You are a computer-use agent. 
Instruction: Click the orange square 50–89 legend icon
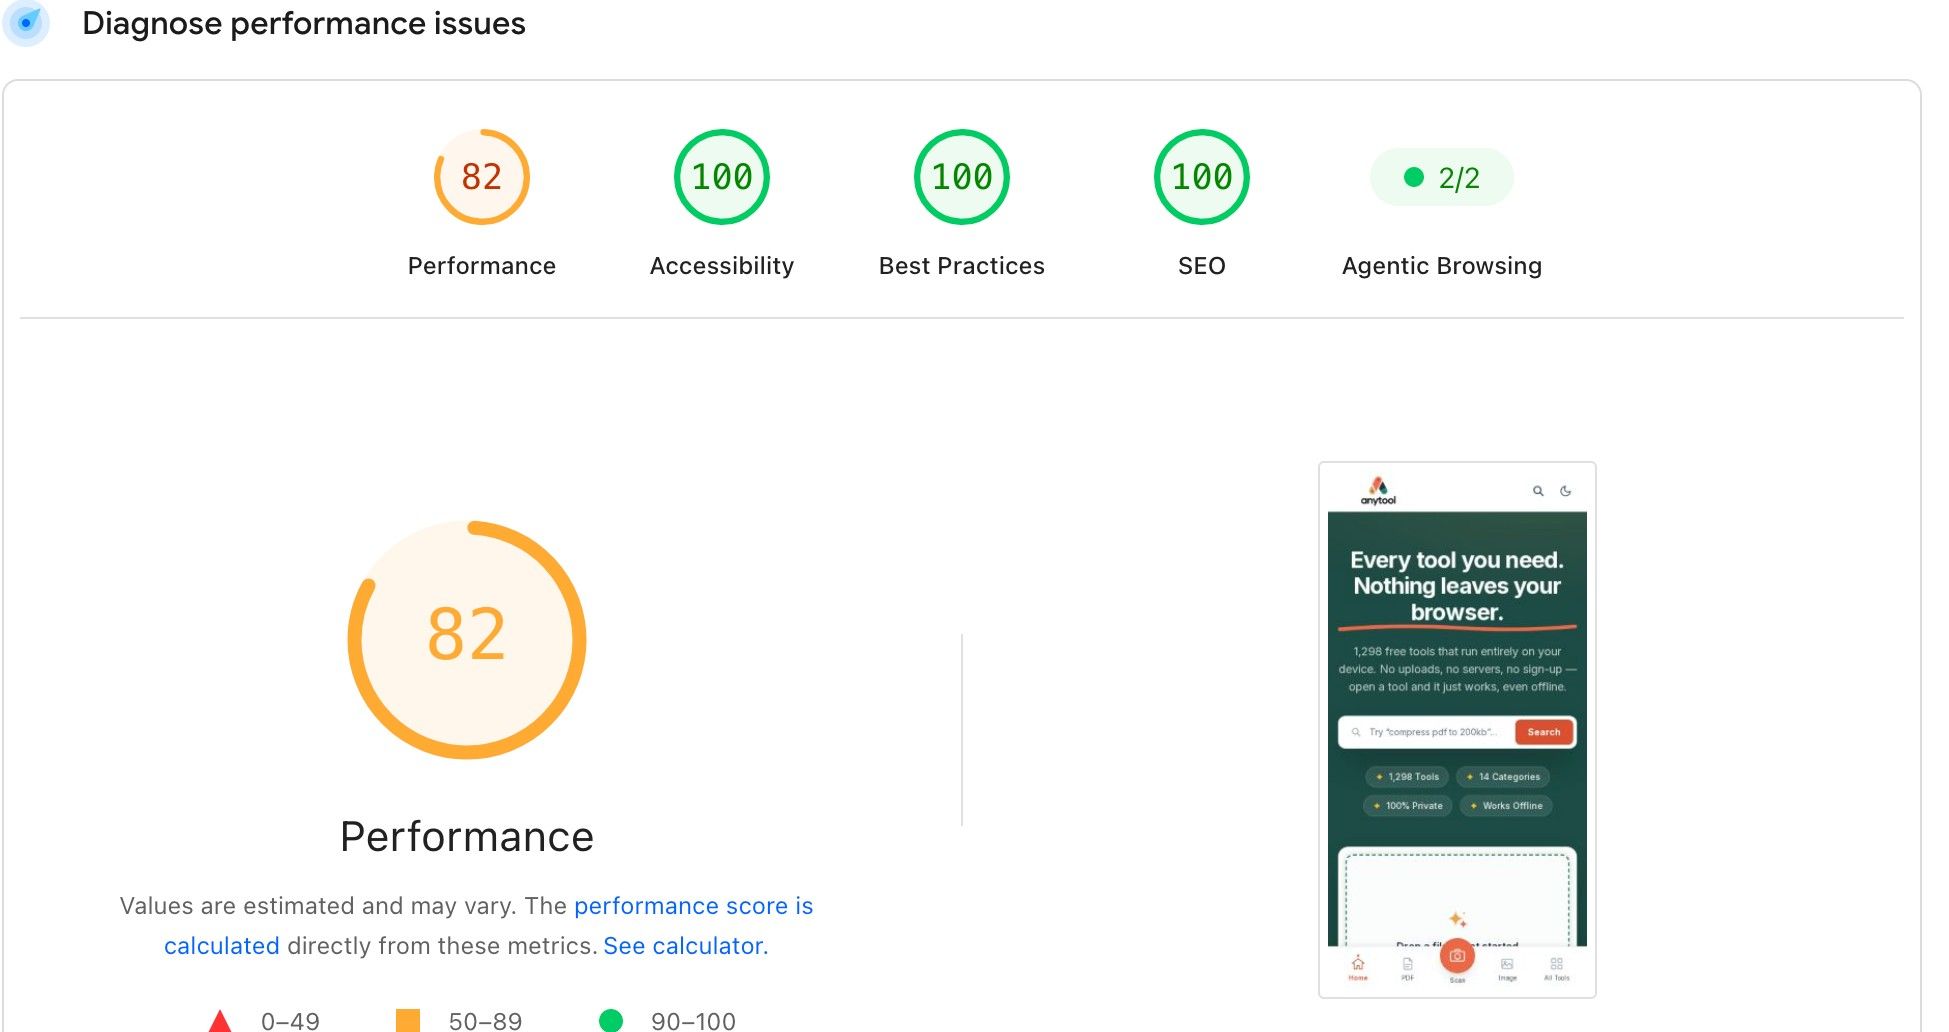tap(408, 1021)
